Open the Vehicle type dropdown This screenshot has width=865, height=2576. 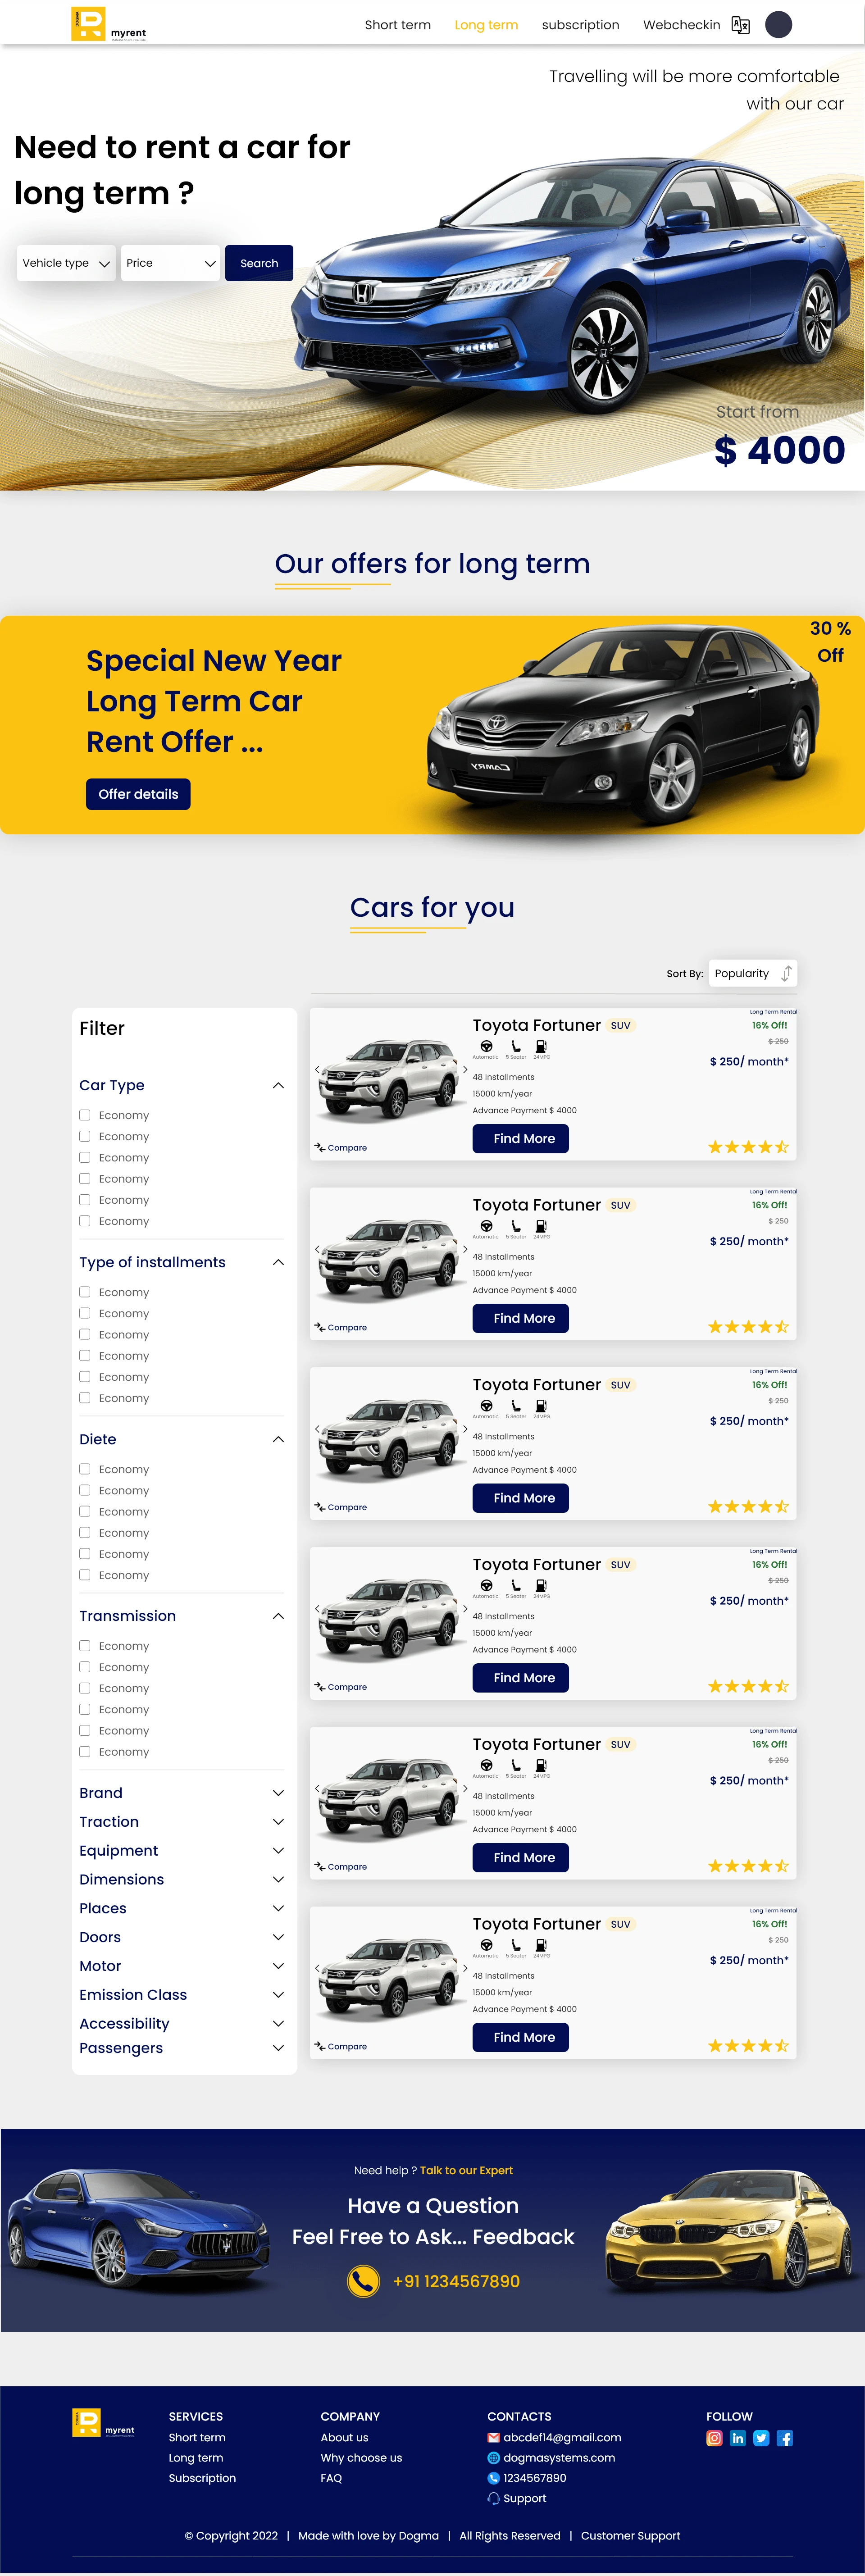pyautogui.click(x=66, y=263)
